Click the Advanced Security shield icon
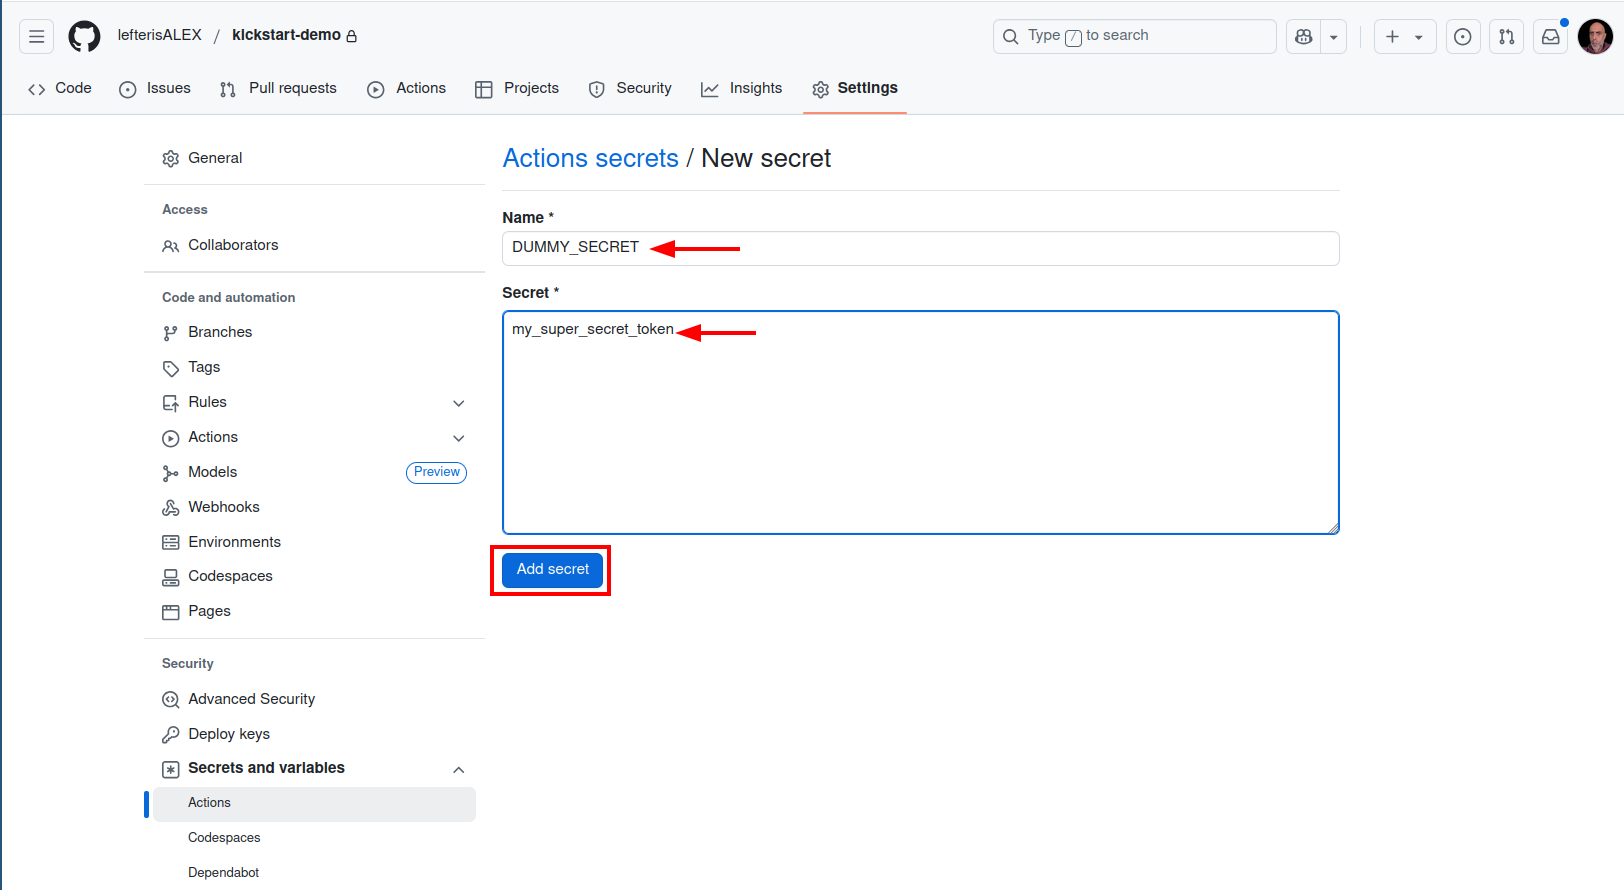Viewport: 1624px width, 890px height. click(170, 700)
